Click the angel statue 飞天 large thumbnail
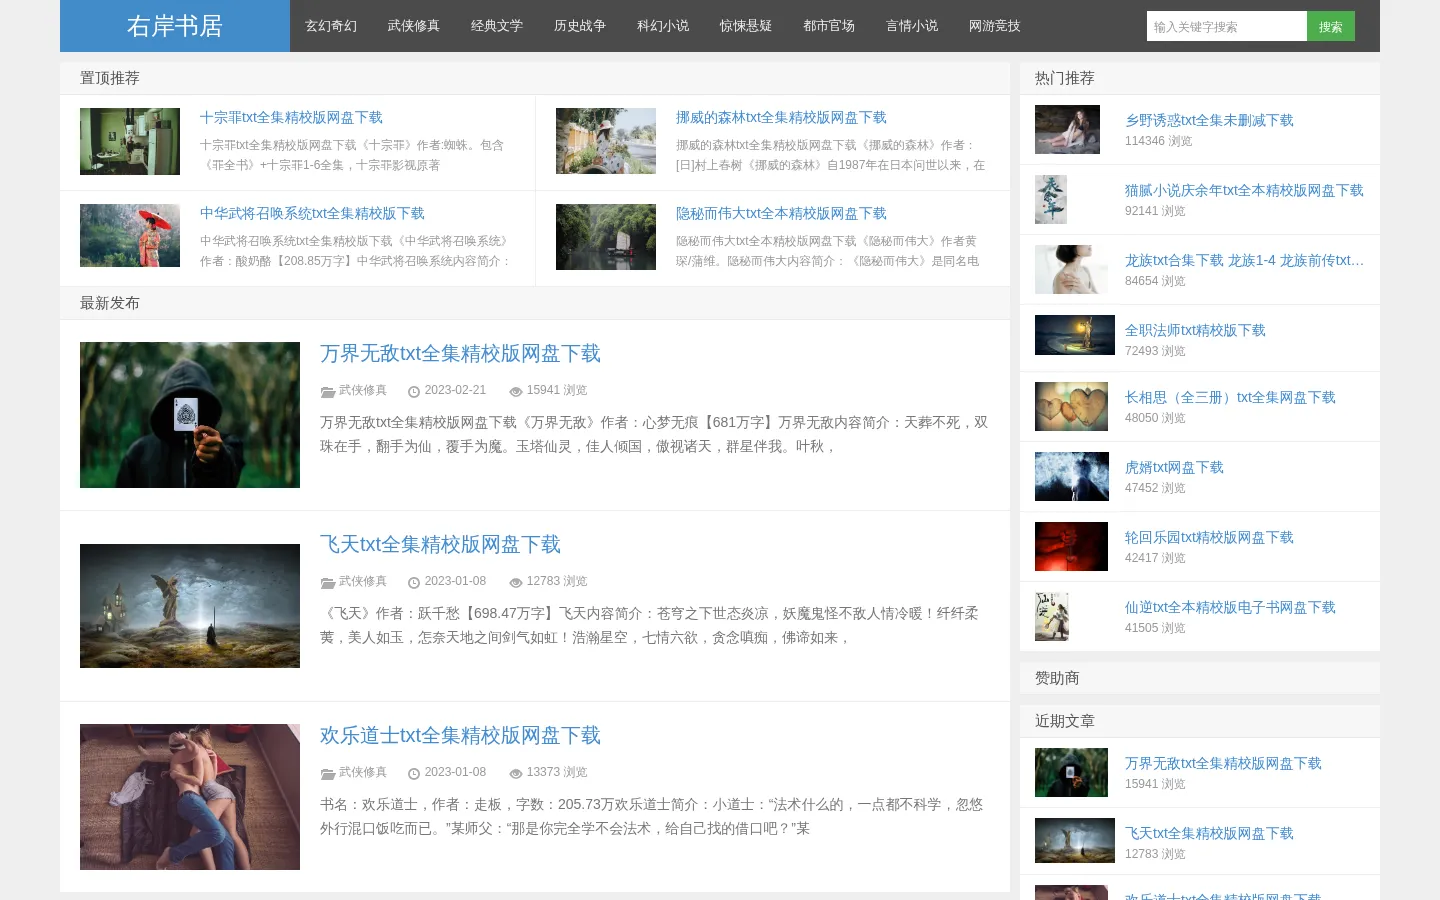 [x=190, y=606]
